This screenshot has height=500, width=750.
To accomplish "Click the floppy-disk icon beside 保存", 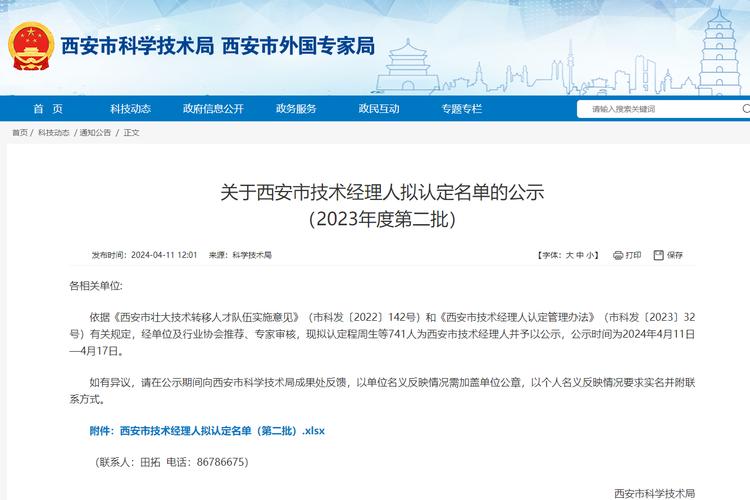I will pos(659,255).
